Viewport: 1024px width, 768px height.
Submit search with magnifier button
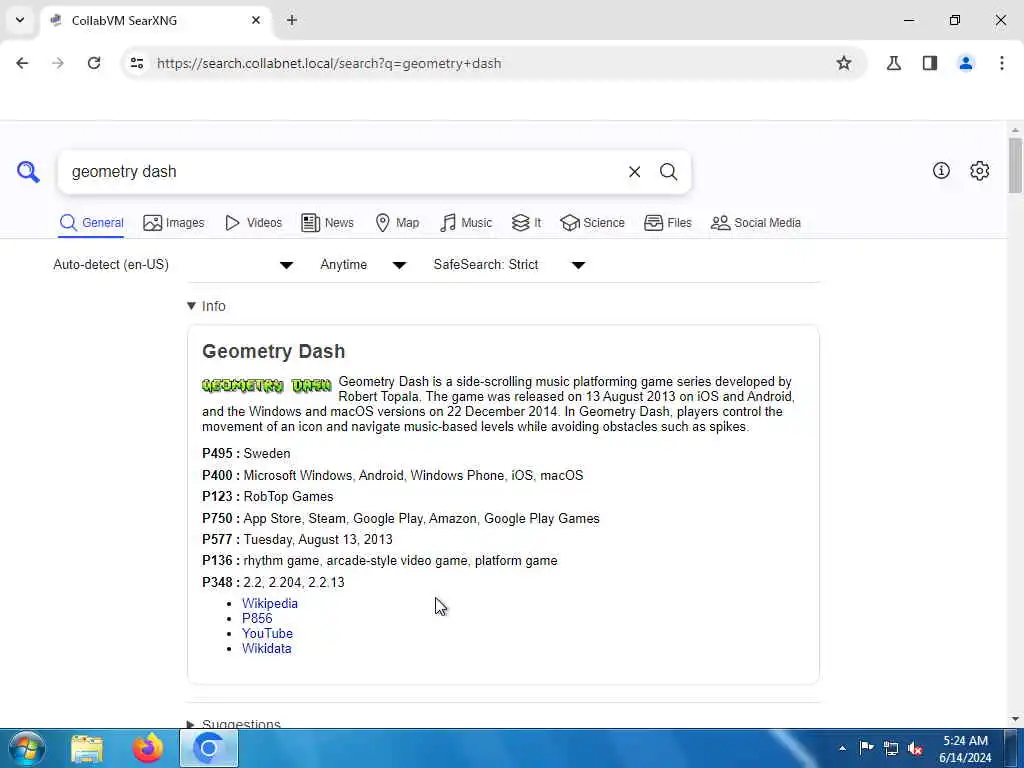668,172
